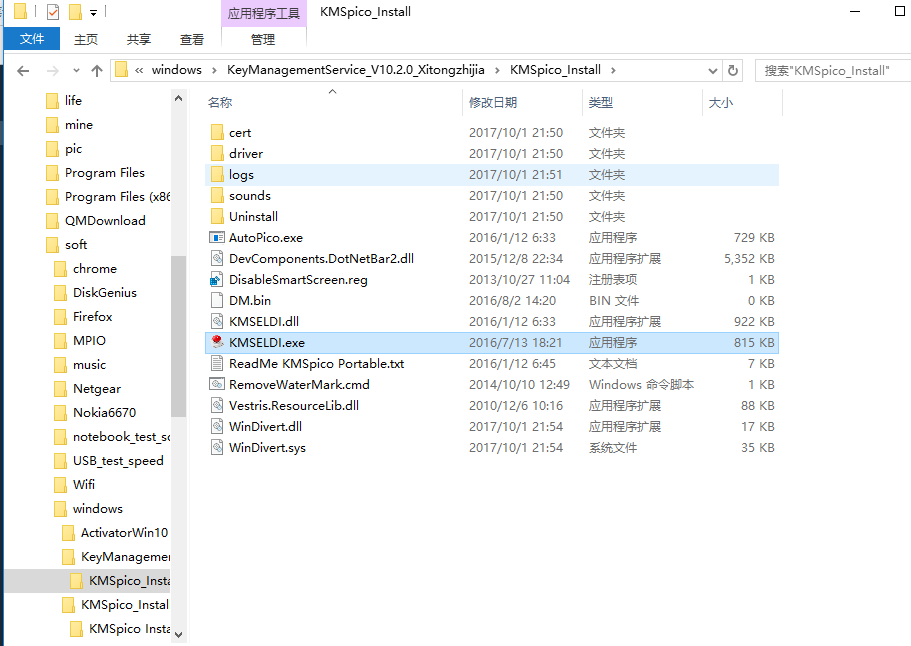Click the Vestris.ResourceLib.dll file icon
Screen dimensions: 911x646
tap(217, 405)
